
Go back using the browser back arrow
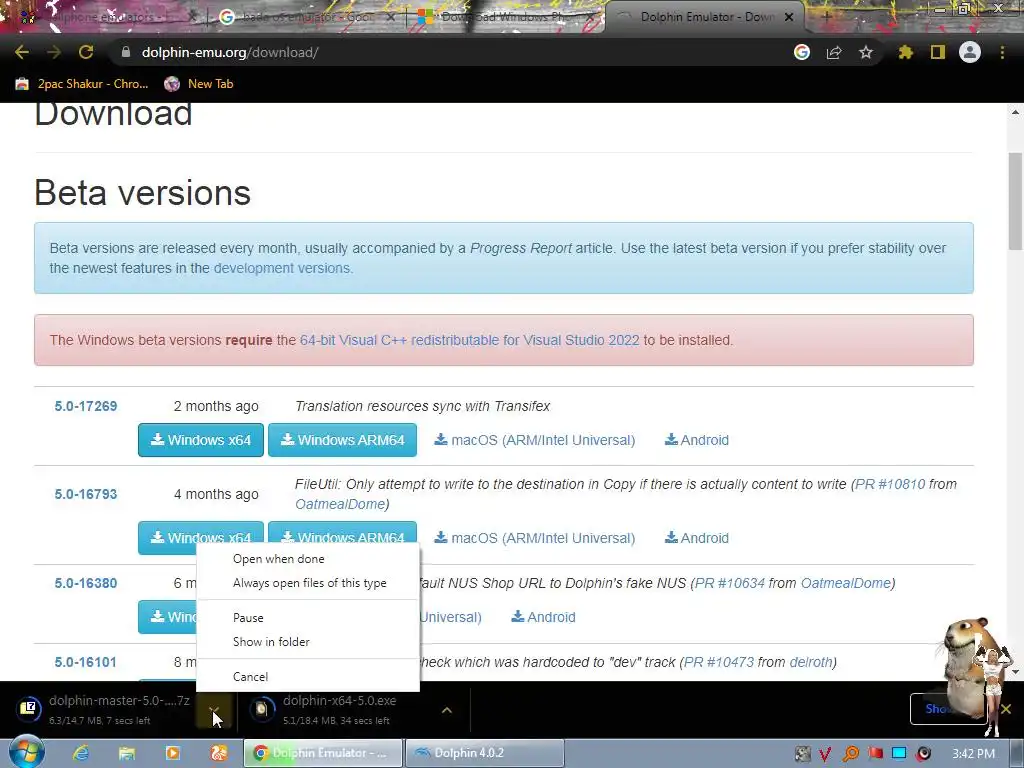point(22,52)
